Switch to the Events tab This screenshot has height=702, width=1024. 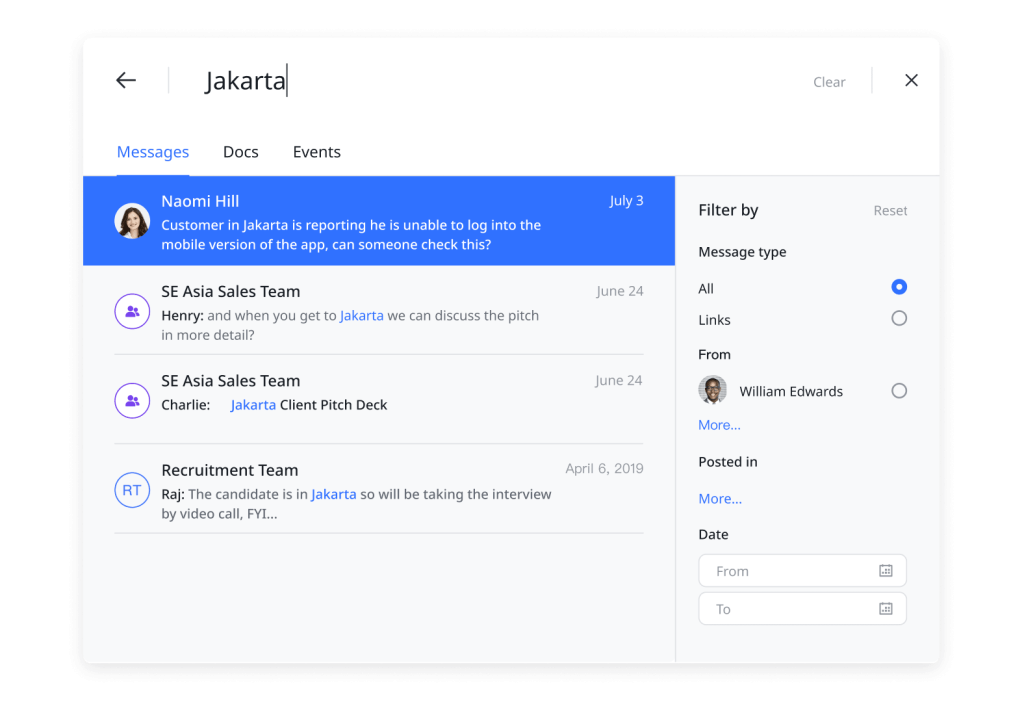pos(317,152)
